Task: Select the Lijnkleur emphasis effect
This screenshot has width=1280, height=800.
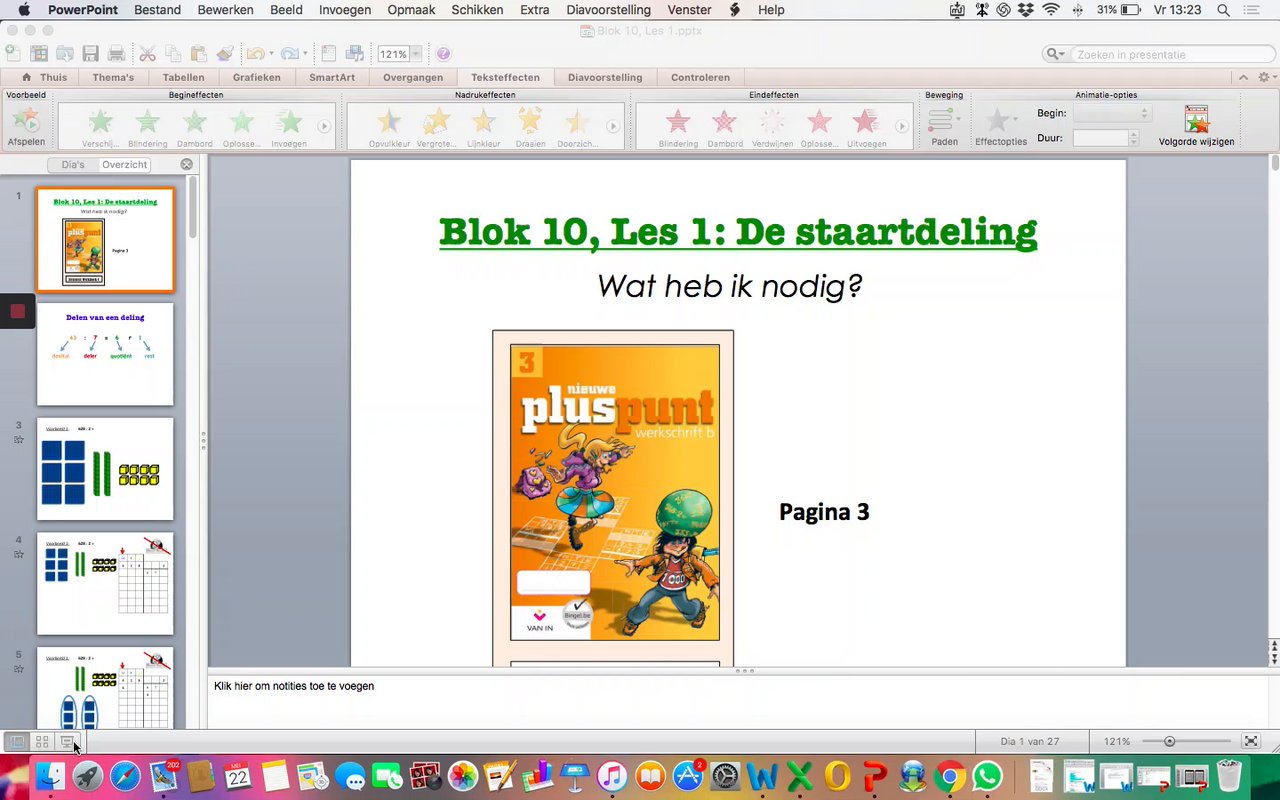Action: tap(484, 122)
